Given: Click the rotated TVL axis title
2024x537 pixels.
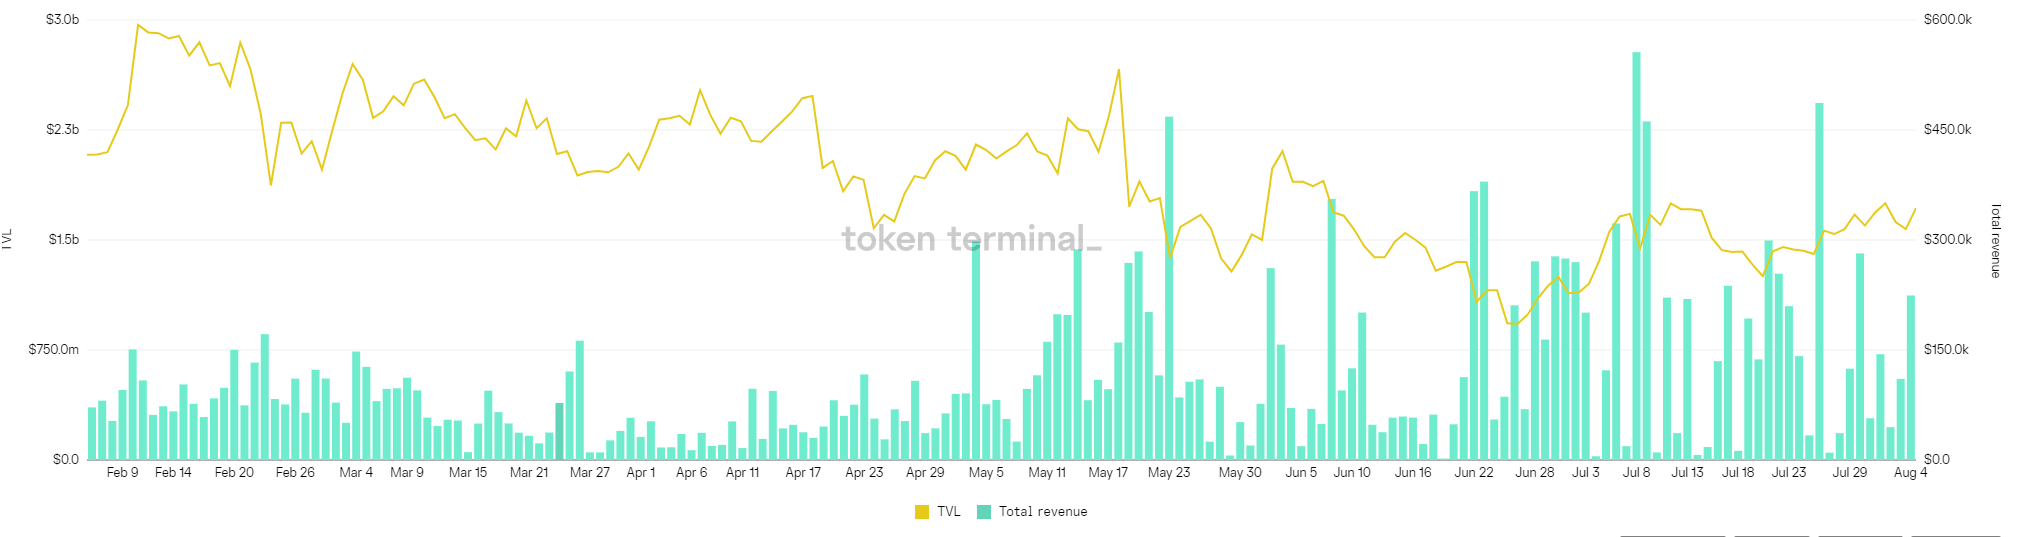Looking at the screenshot, I should point(8,239).
